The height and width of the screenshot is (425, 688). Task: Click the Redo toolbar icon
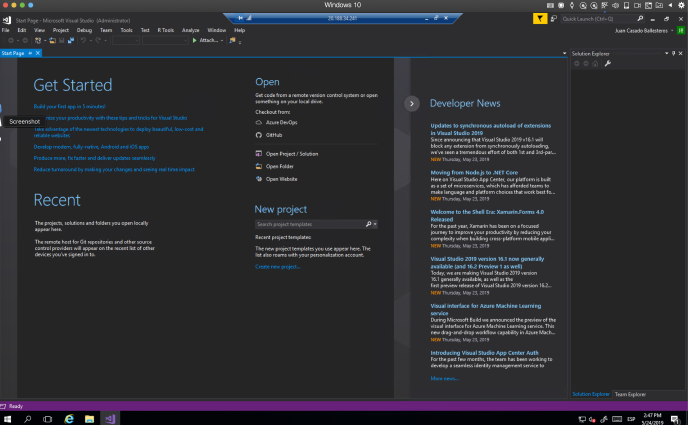click(98, 40)
